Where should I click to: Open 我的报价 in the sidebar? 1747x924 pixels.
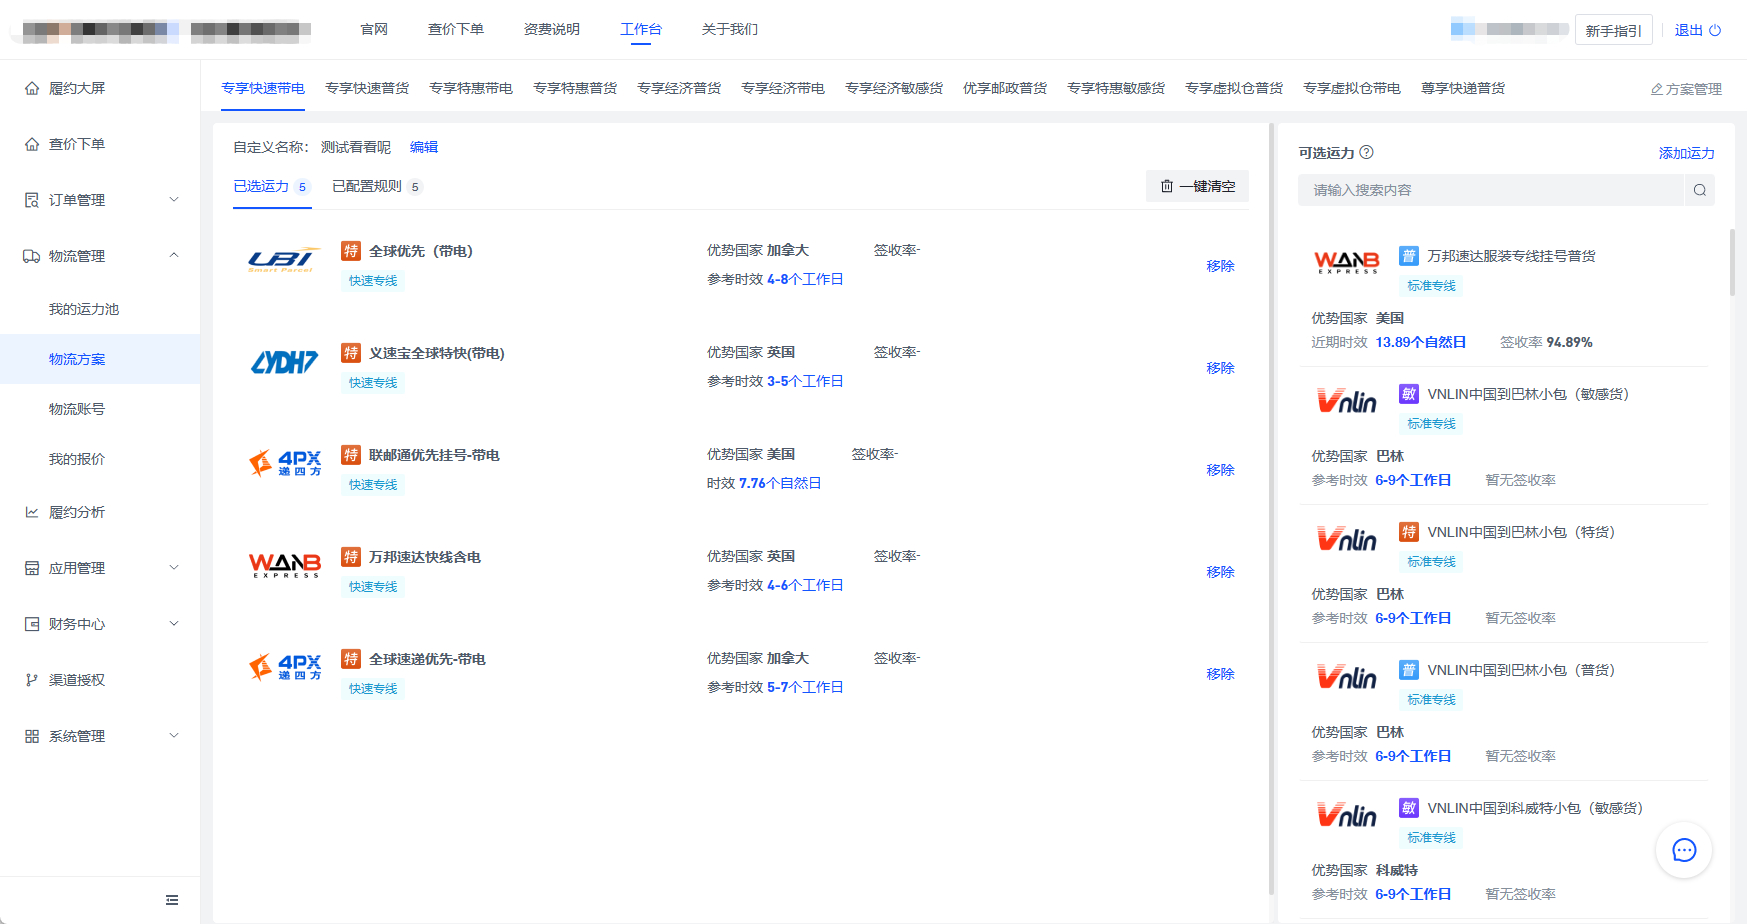(x=77, y=459)
